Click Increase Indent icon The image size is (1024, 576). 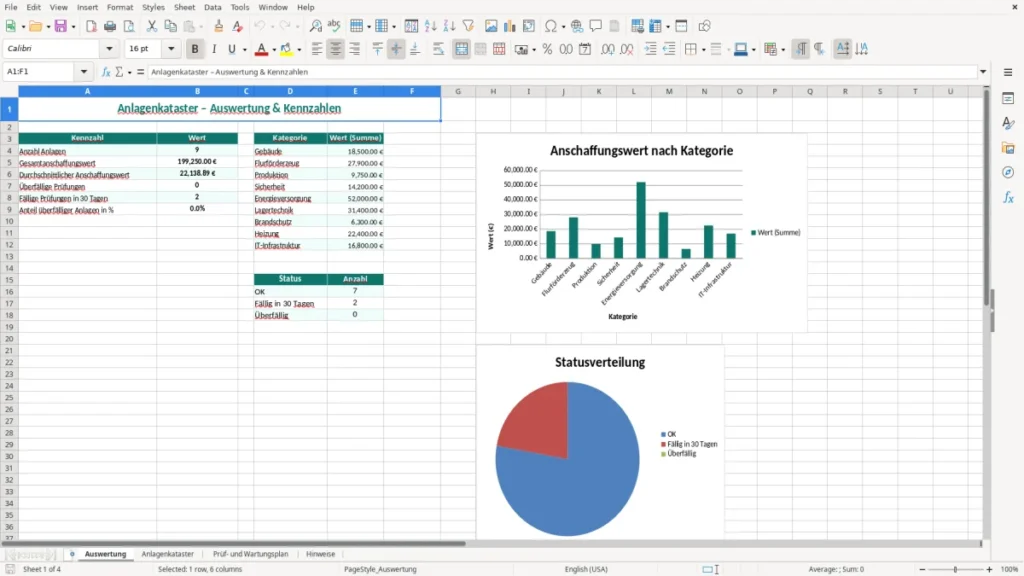tap(650, 49)
